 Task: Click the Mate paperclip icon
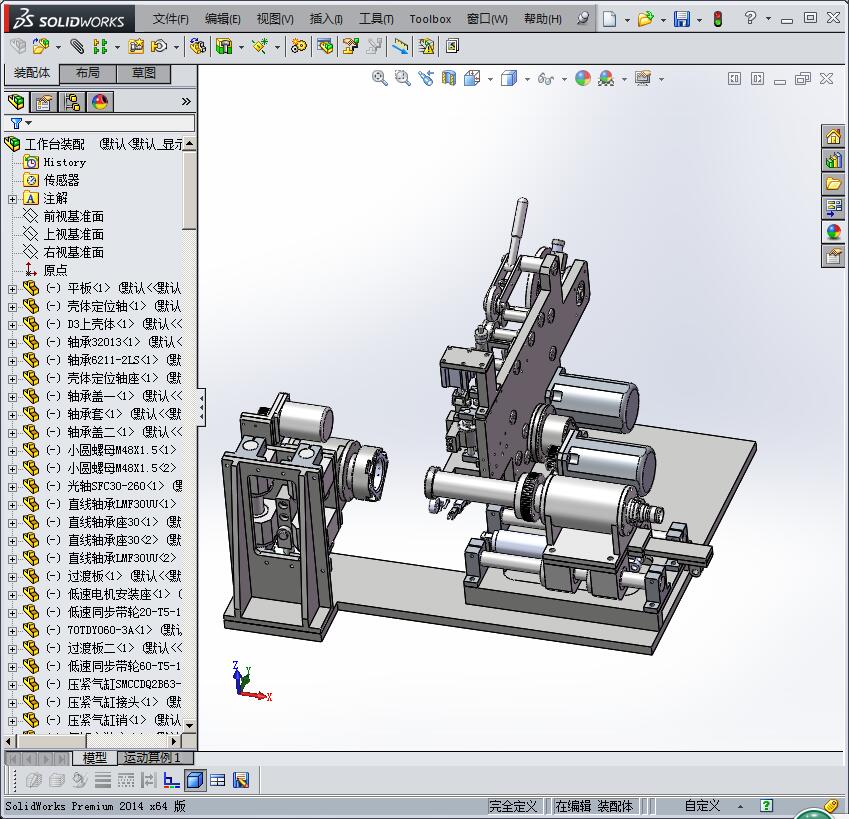point(77,47)
